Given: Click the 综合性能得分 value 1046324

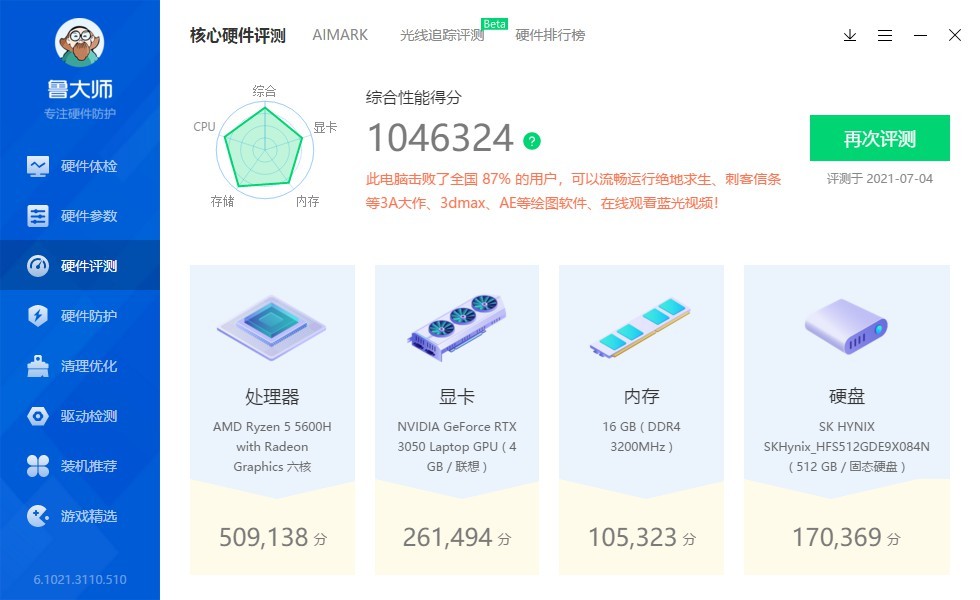Looking at the screenshot, I should [441, 138].
